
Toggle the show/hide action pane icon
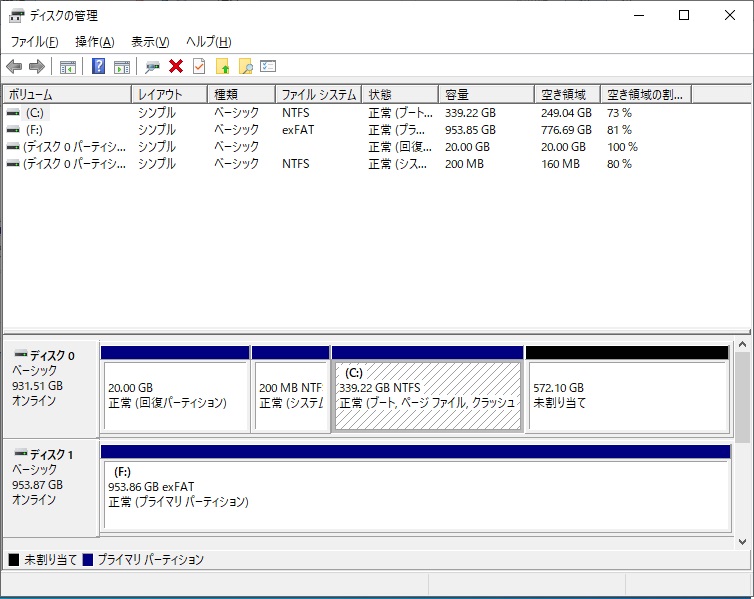point(122,67)
